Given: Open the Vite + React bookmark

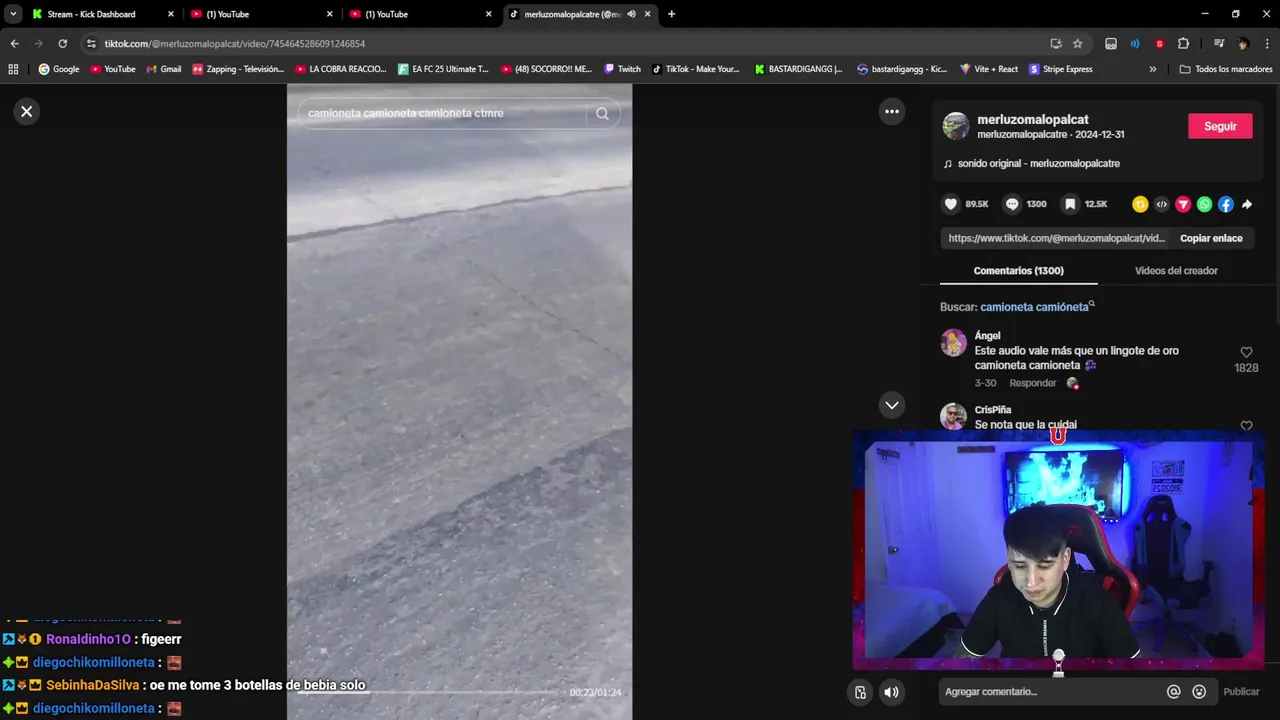Looking at the screenshot, I should coord(989,69).
